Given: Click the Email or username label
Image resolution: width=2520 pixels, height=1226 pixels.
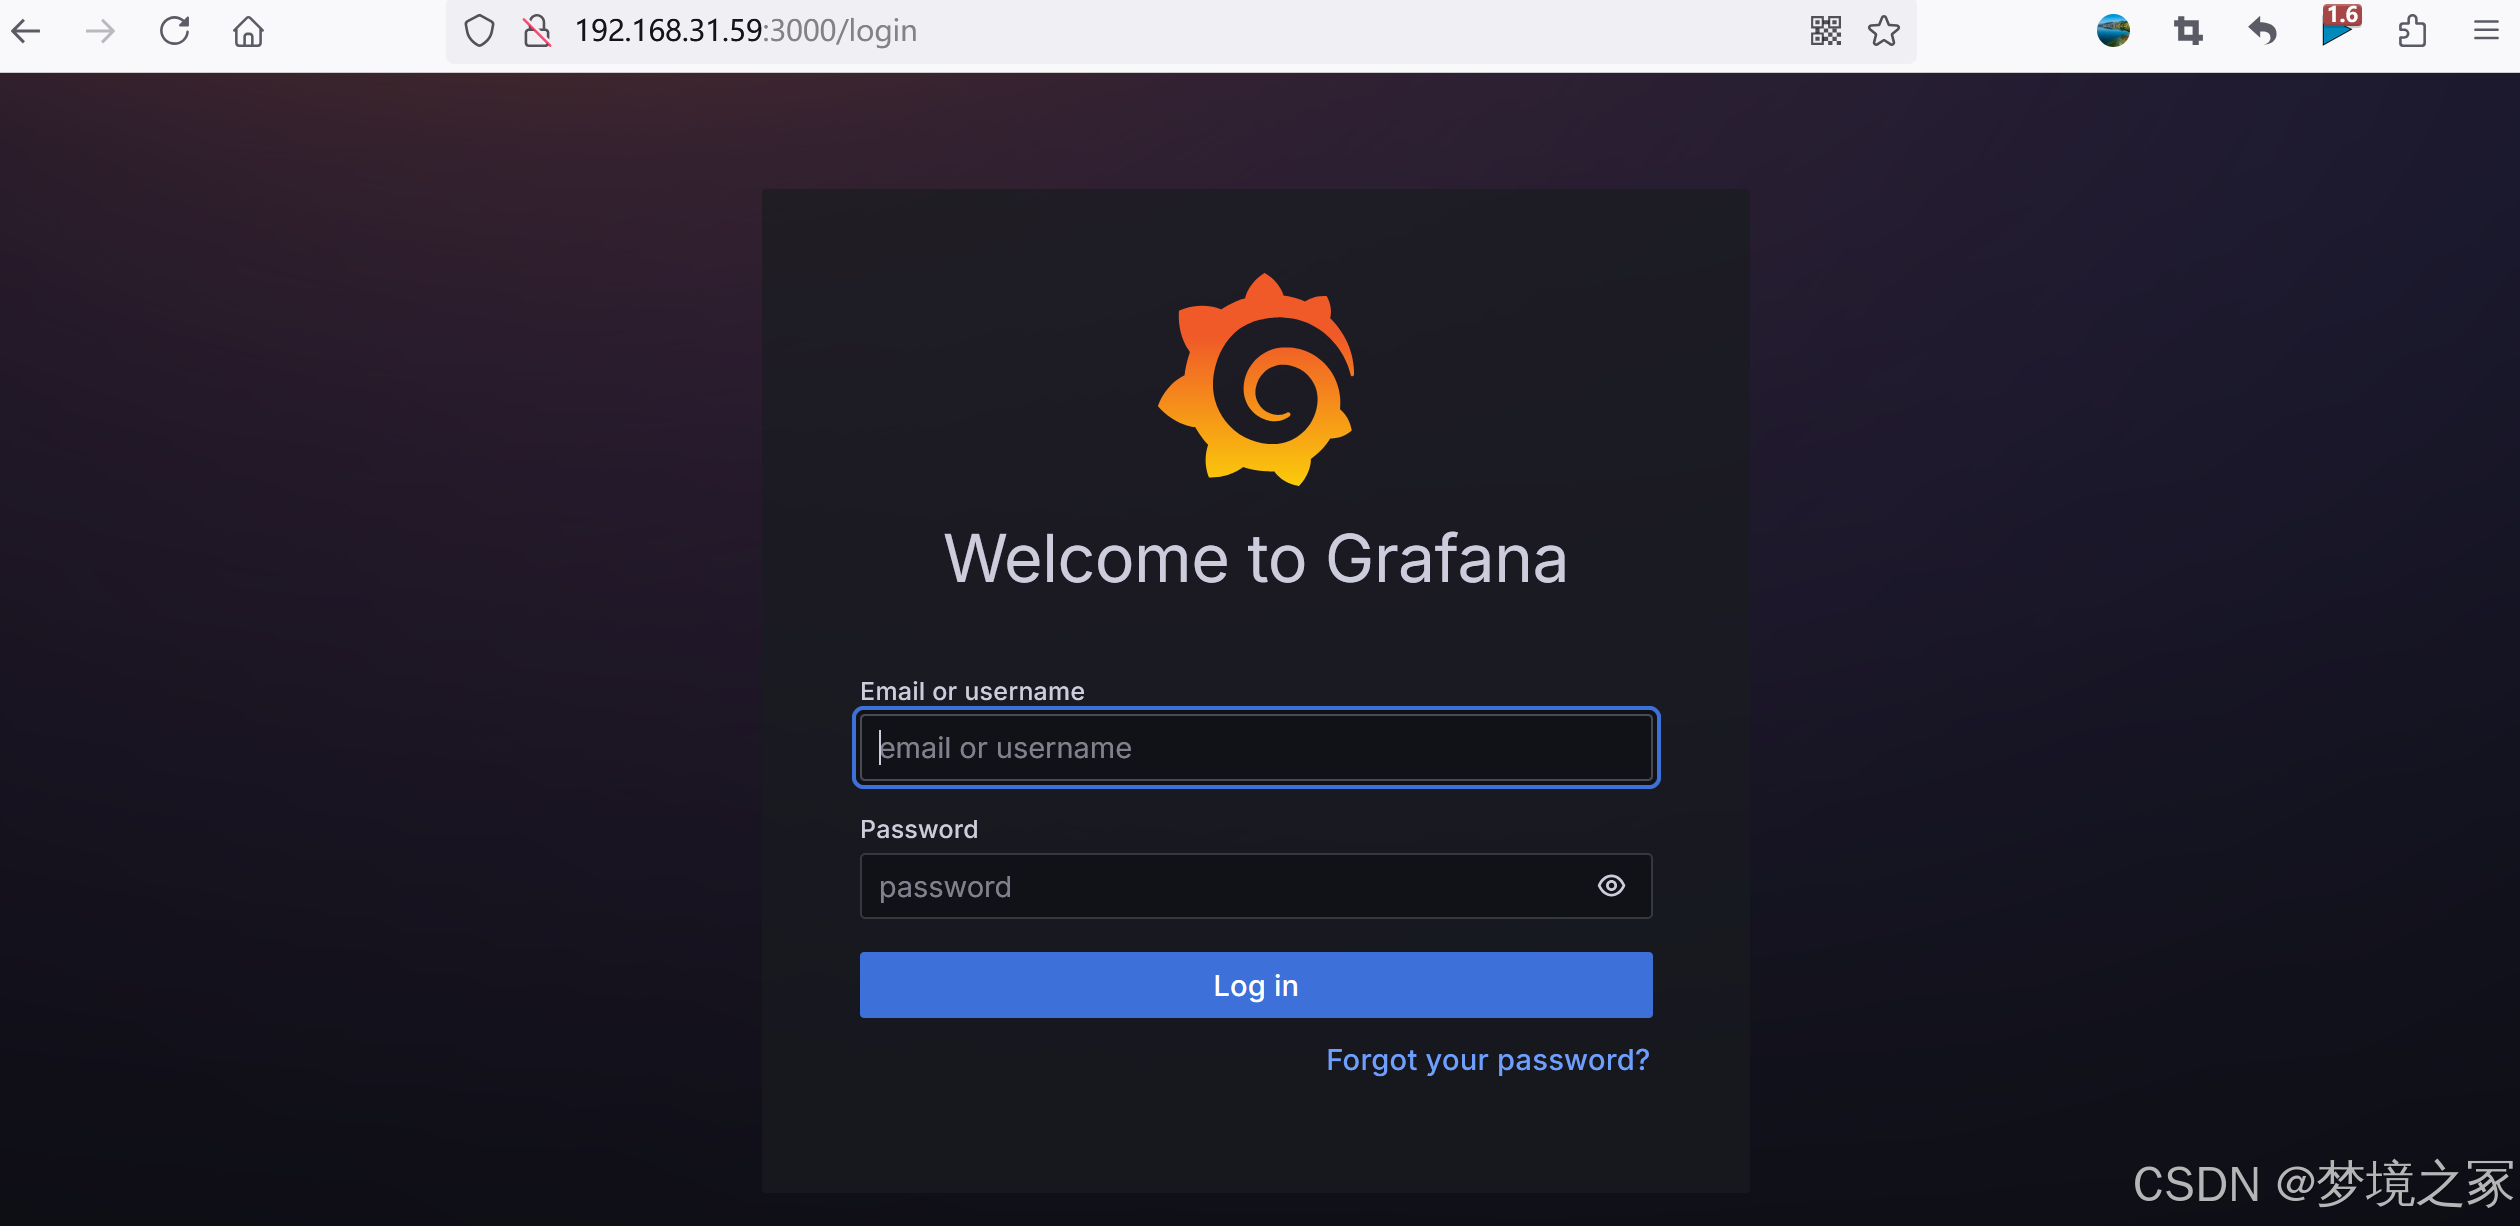Looking at the screenshot, I should coord(972,691).
